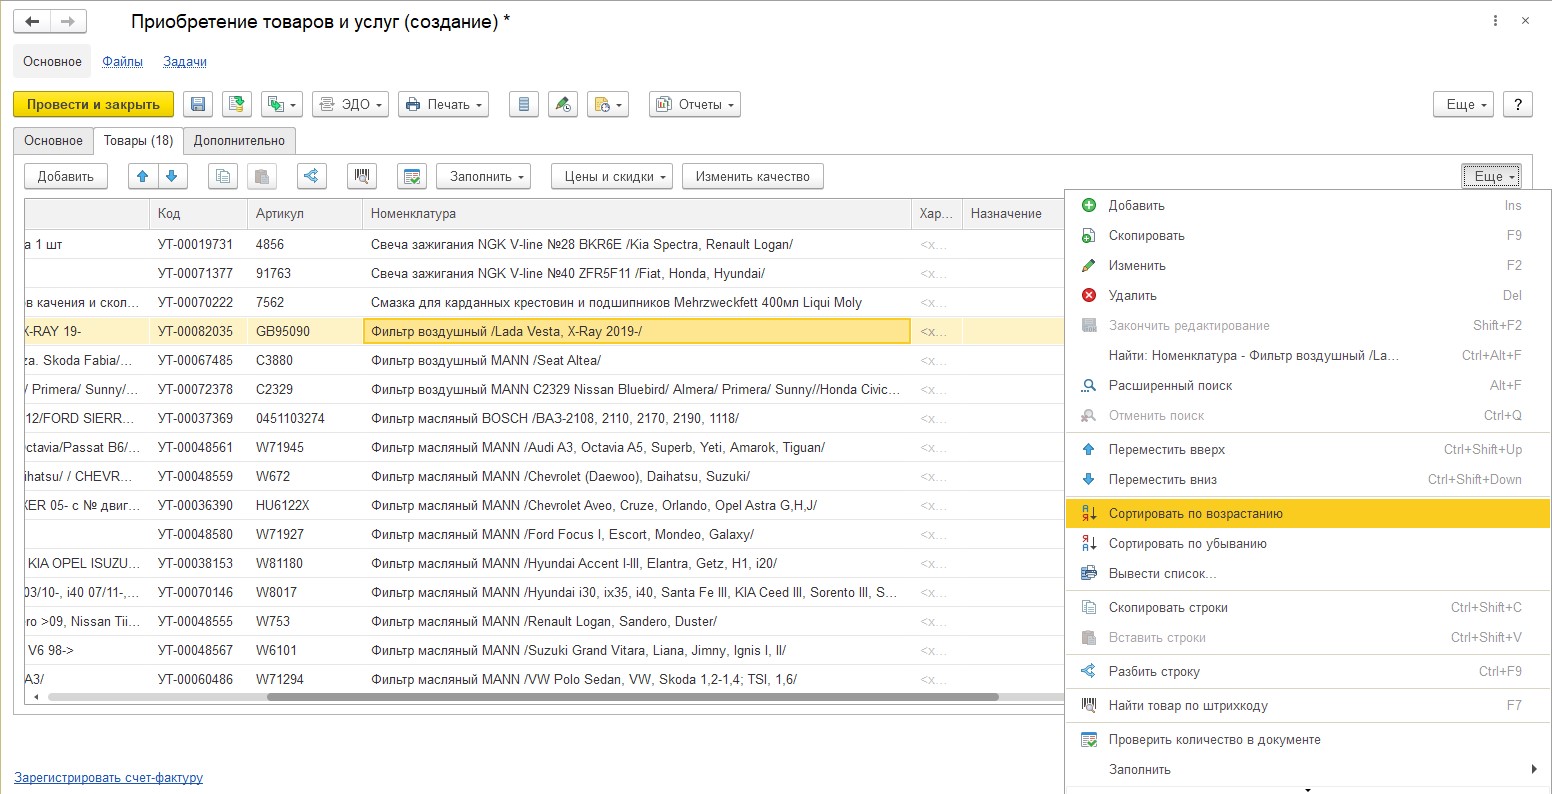
Task: Click the post document icon
Action: (x=236, y=105)
